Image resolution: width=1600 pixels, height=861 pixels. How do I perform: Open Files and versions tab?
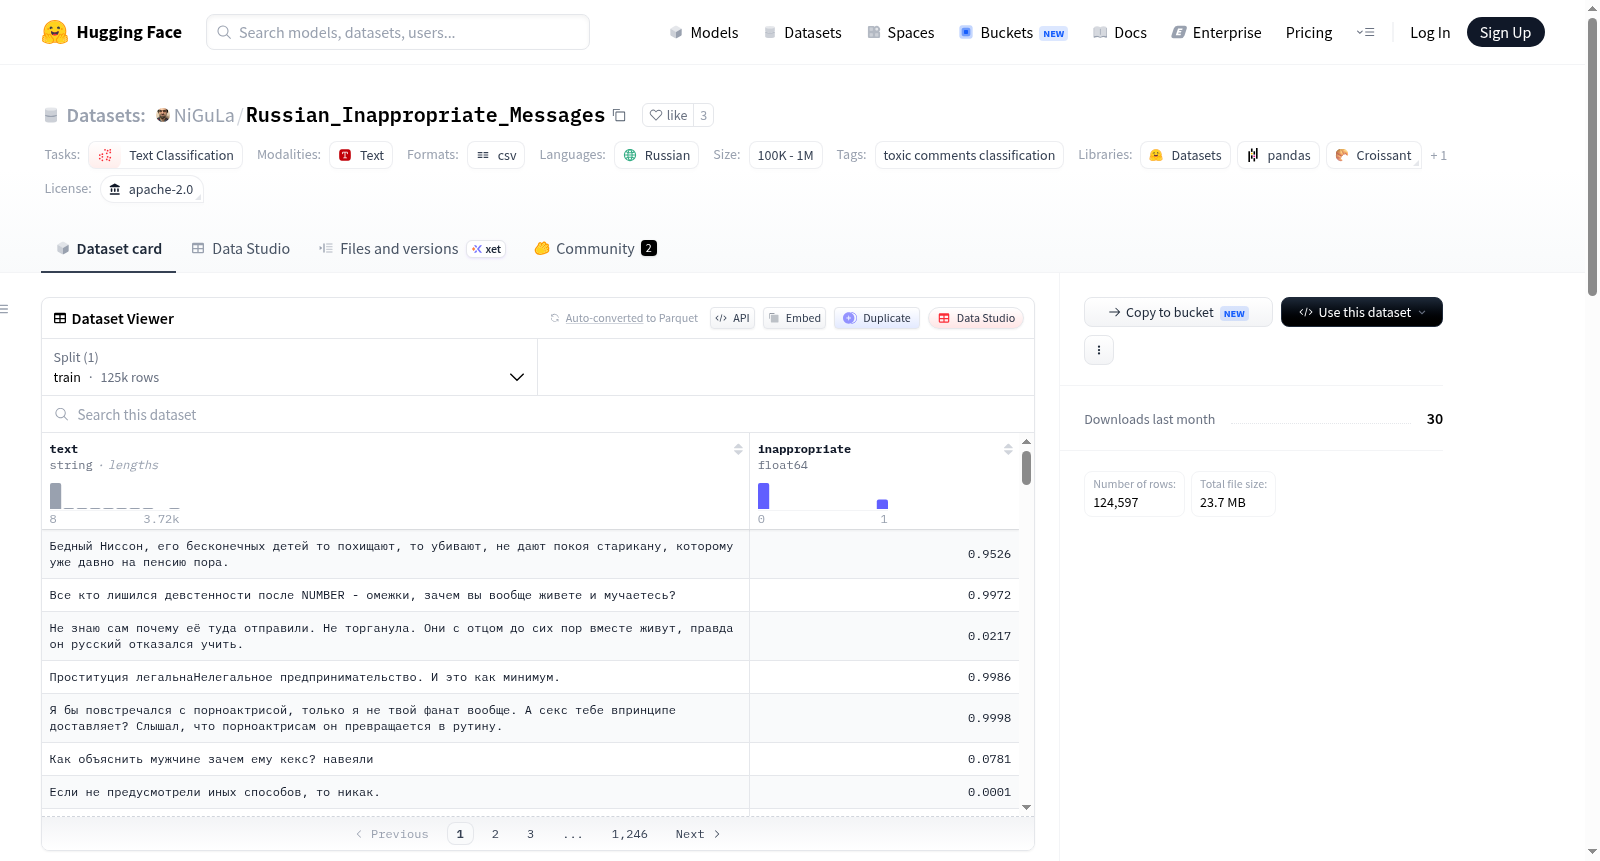tap(412, 248)
